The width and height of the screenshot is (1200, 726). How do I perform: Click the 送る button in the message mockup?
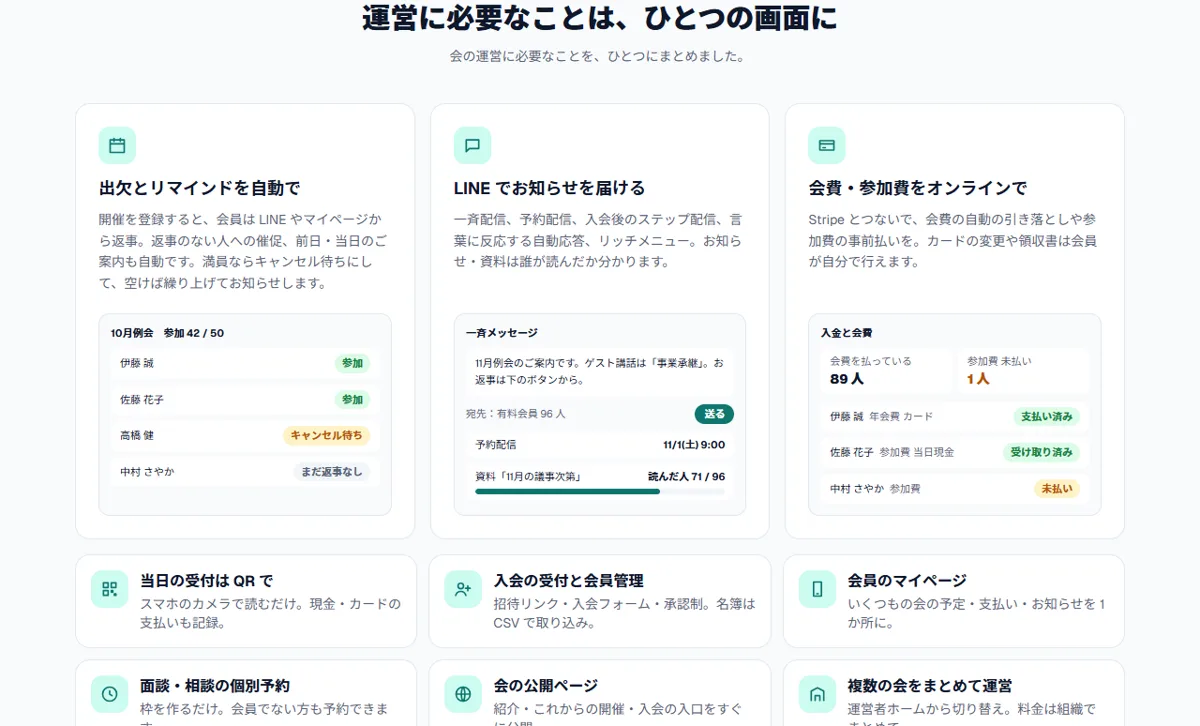[x=714, y=413]
